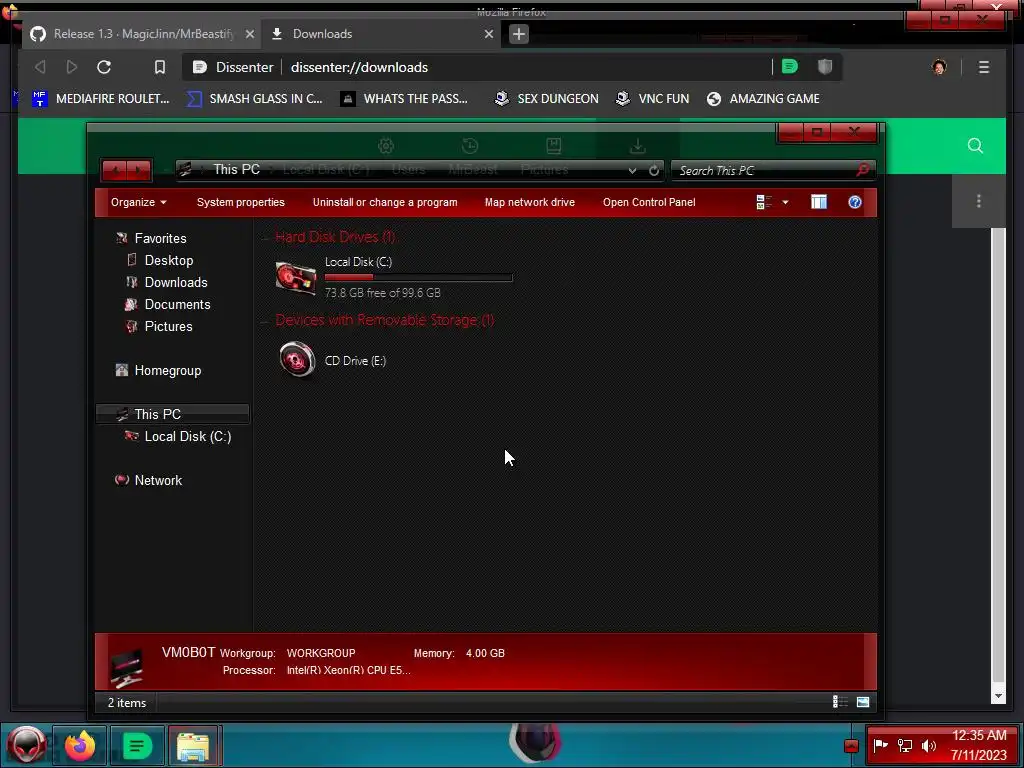Open Local Disk (C:) in navigation pane
The width and height of the screenshot is (1024, 768).
point(187,436)
